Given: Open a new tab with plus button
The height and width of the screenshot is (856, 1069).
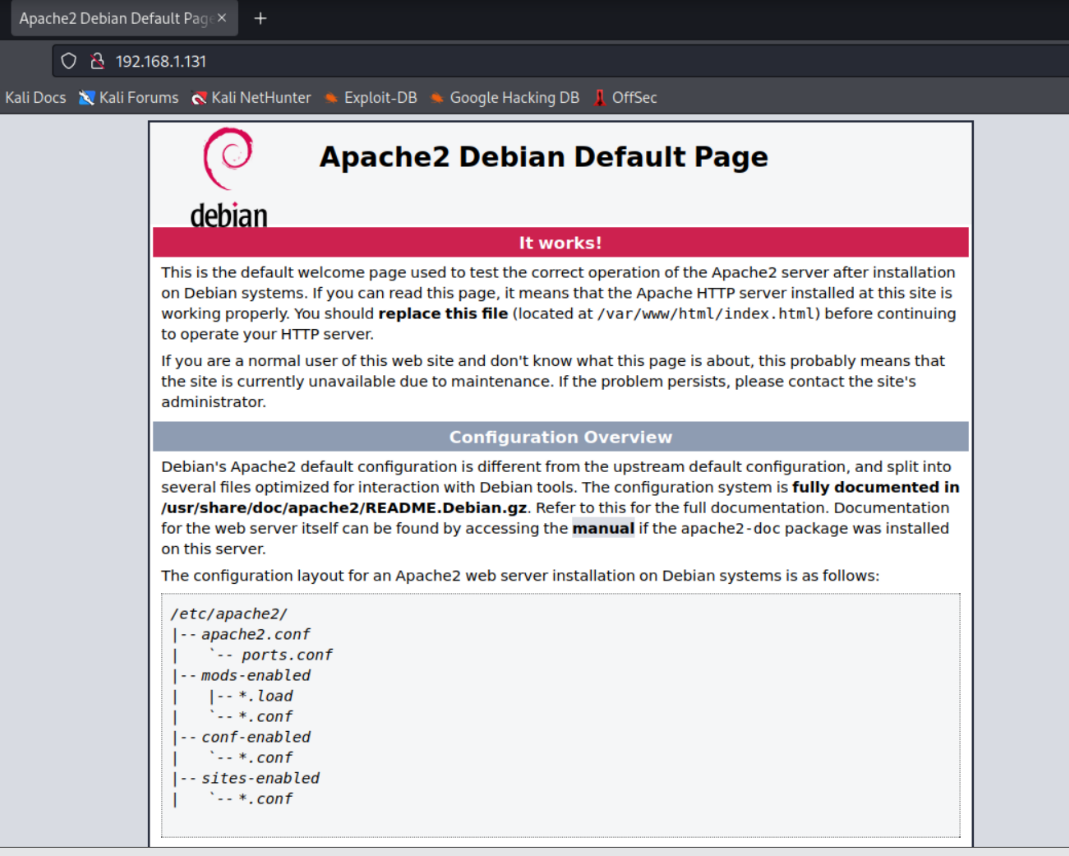Looking at the screenshot, I should click(x=260, y=18).
